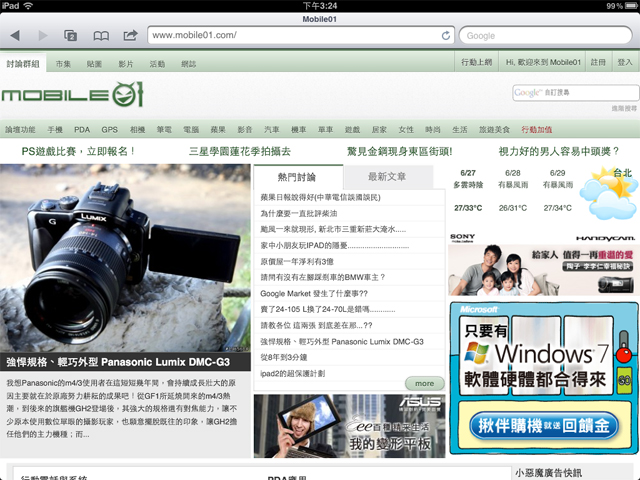Open the 蘋果 category

coord(218,130)
